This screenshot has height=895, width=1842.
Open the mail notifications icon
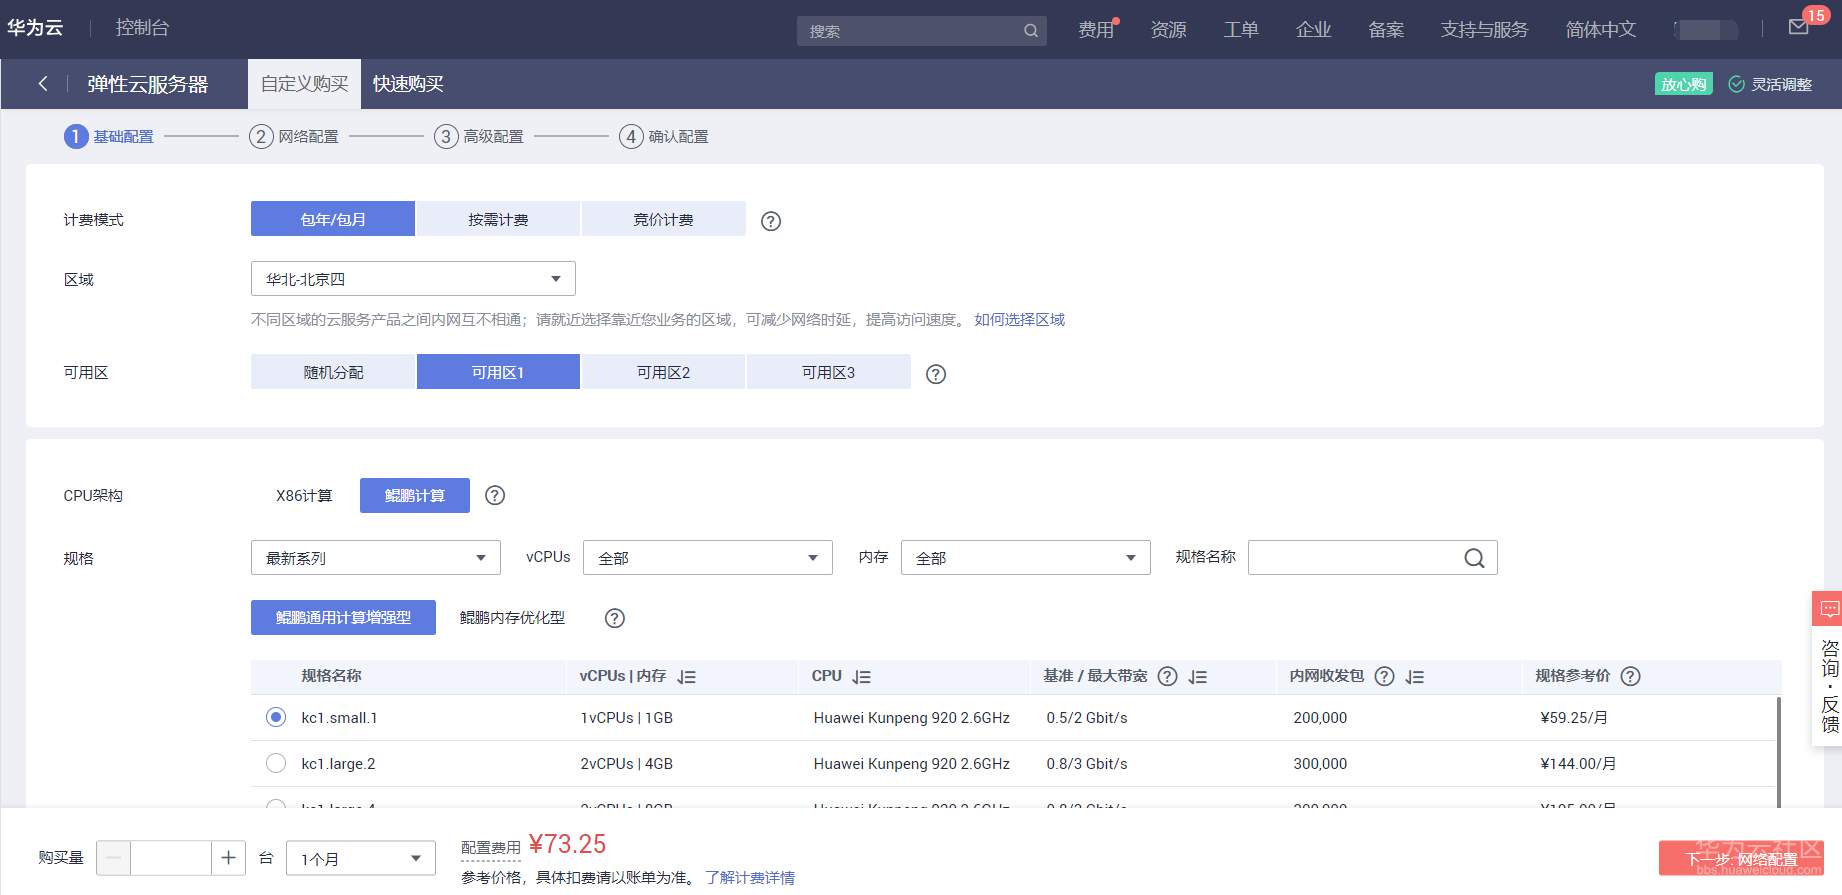click(x=1799, y=27)
